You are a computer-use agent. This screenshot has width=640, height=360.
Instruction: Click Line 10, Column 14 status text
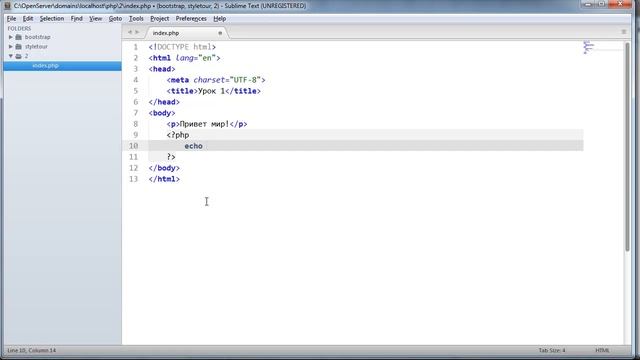click(32, 350)
